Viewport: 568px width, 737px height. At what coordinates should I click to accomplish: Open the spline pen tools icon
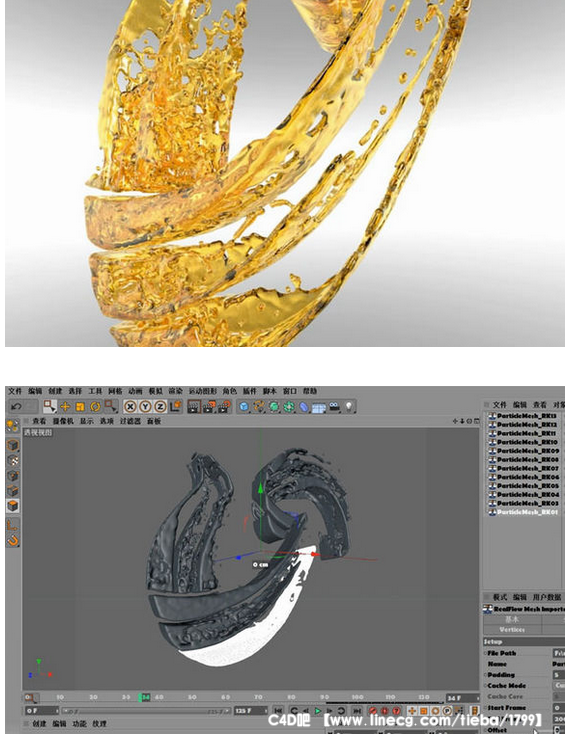(259, 407)
